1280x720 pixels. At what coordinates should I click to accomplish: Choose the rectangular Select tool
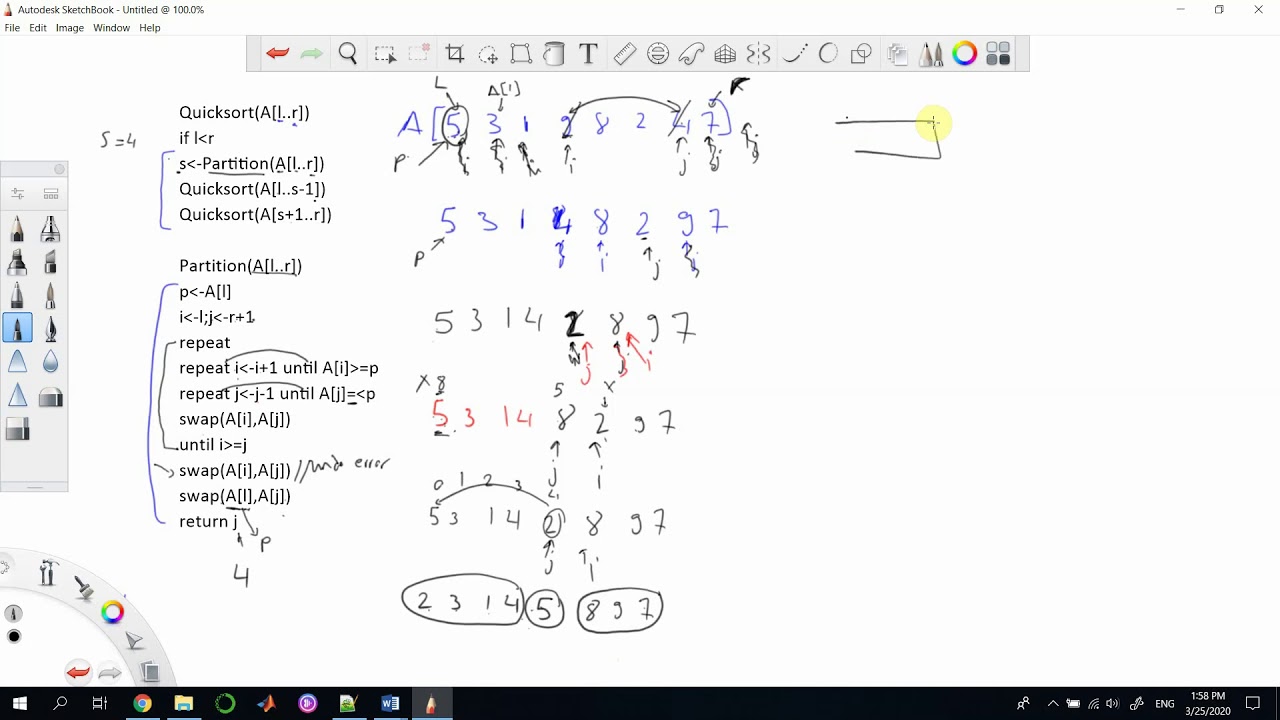click(x=385, y=54)
